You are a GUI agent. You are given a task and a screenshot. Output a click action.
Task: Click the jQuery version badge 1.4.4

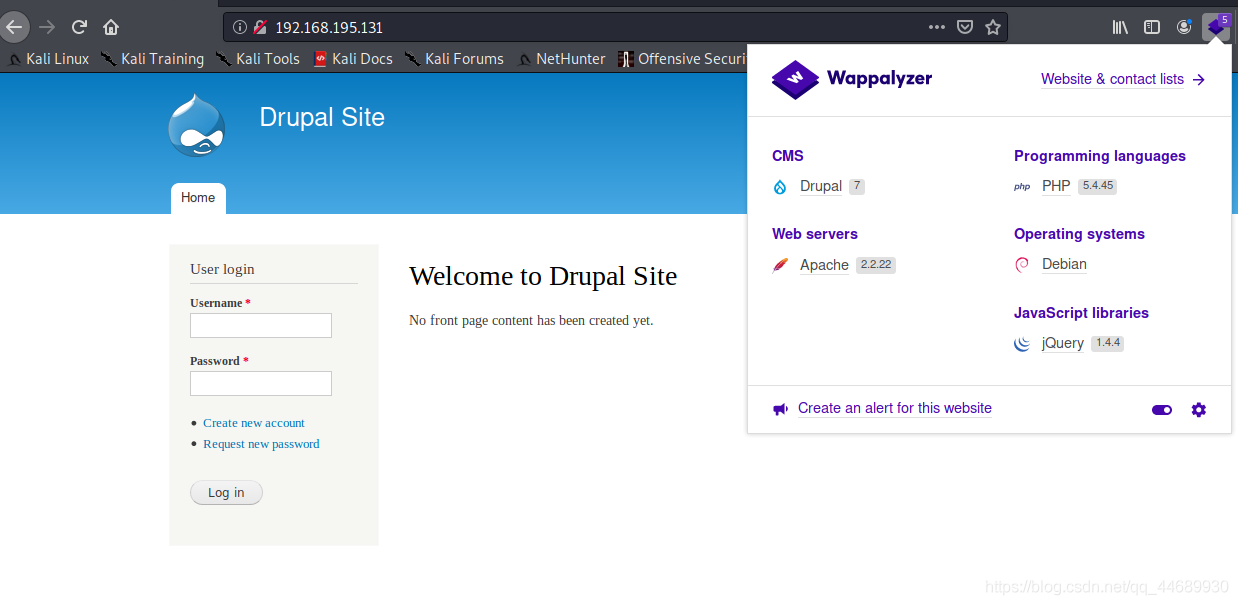pyautogui.click(x=1107, y=343)
